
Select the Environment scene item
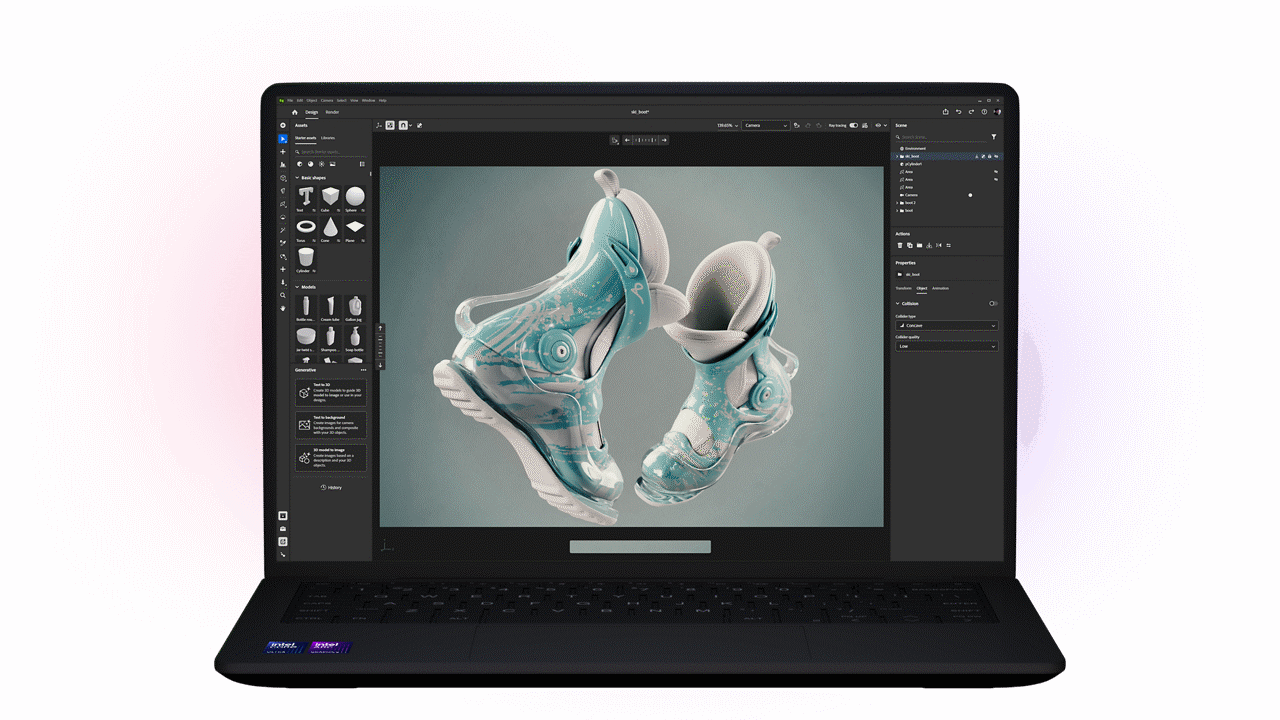coord(915,148)
